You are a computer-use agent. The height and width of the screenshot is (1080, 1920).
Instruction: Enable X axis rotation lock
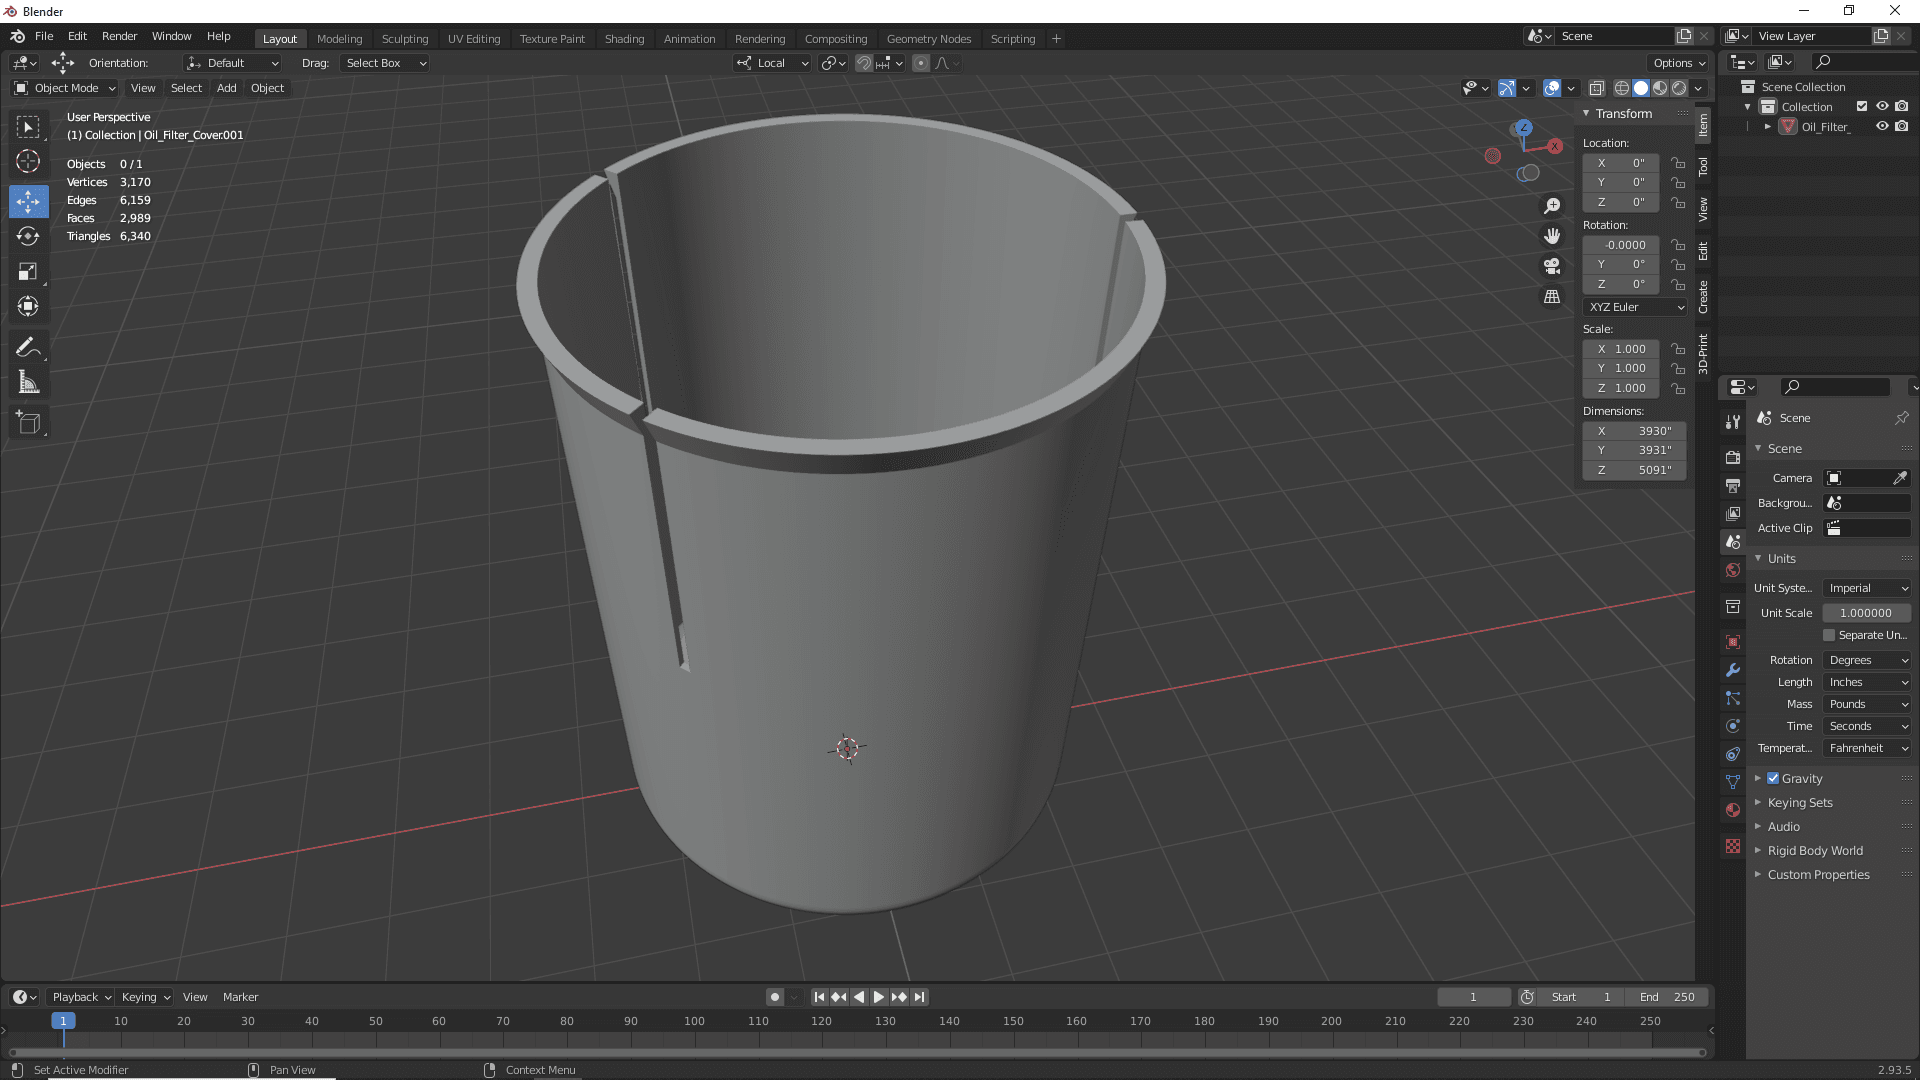point(1679,244)
